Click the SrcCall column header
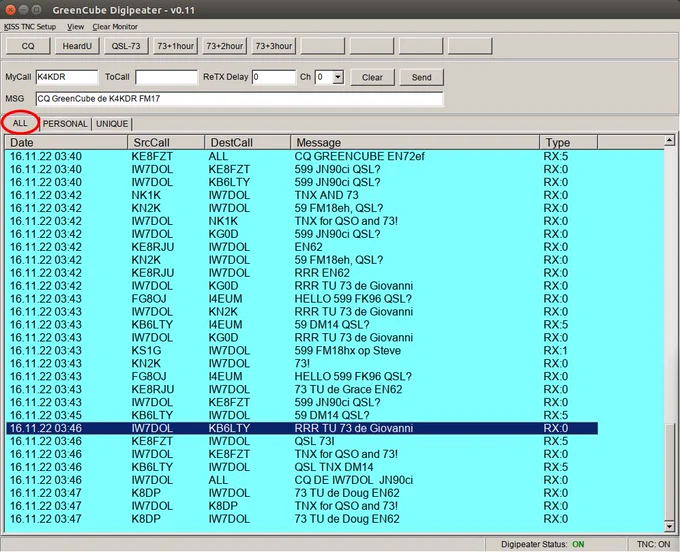 (x=166, y=142)
